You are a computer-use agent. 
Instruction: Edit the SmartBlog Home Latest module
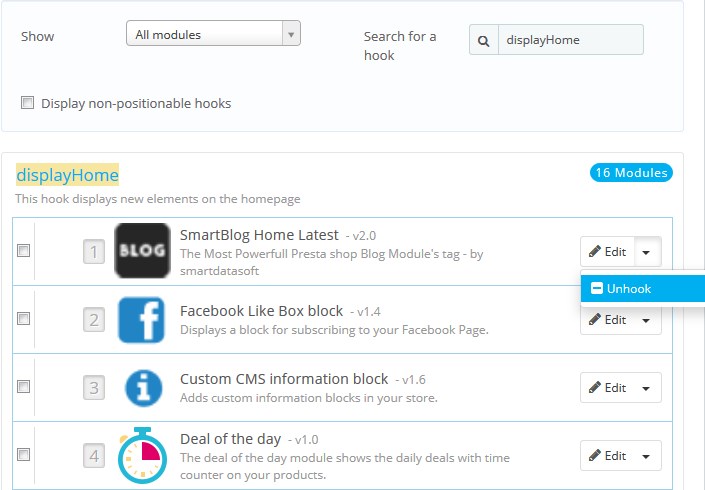(608, 252)
